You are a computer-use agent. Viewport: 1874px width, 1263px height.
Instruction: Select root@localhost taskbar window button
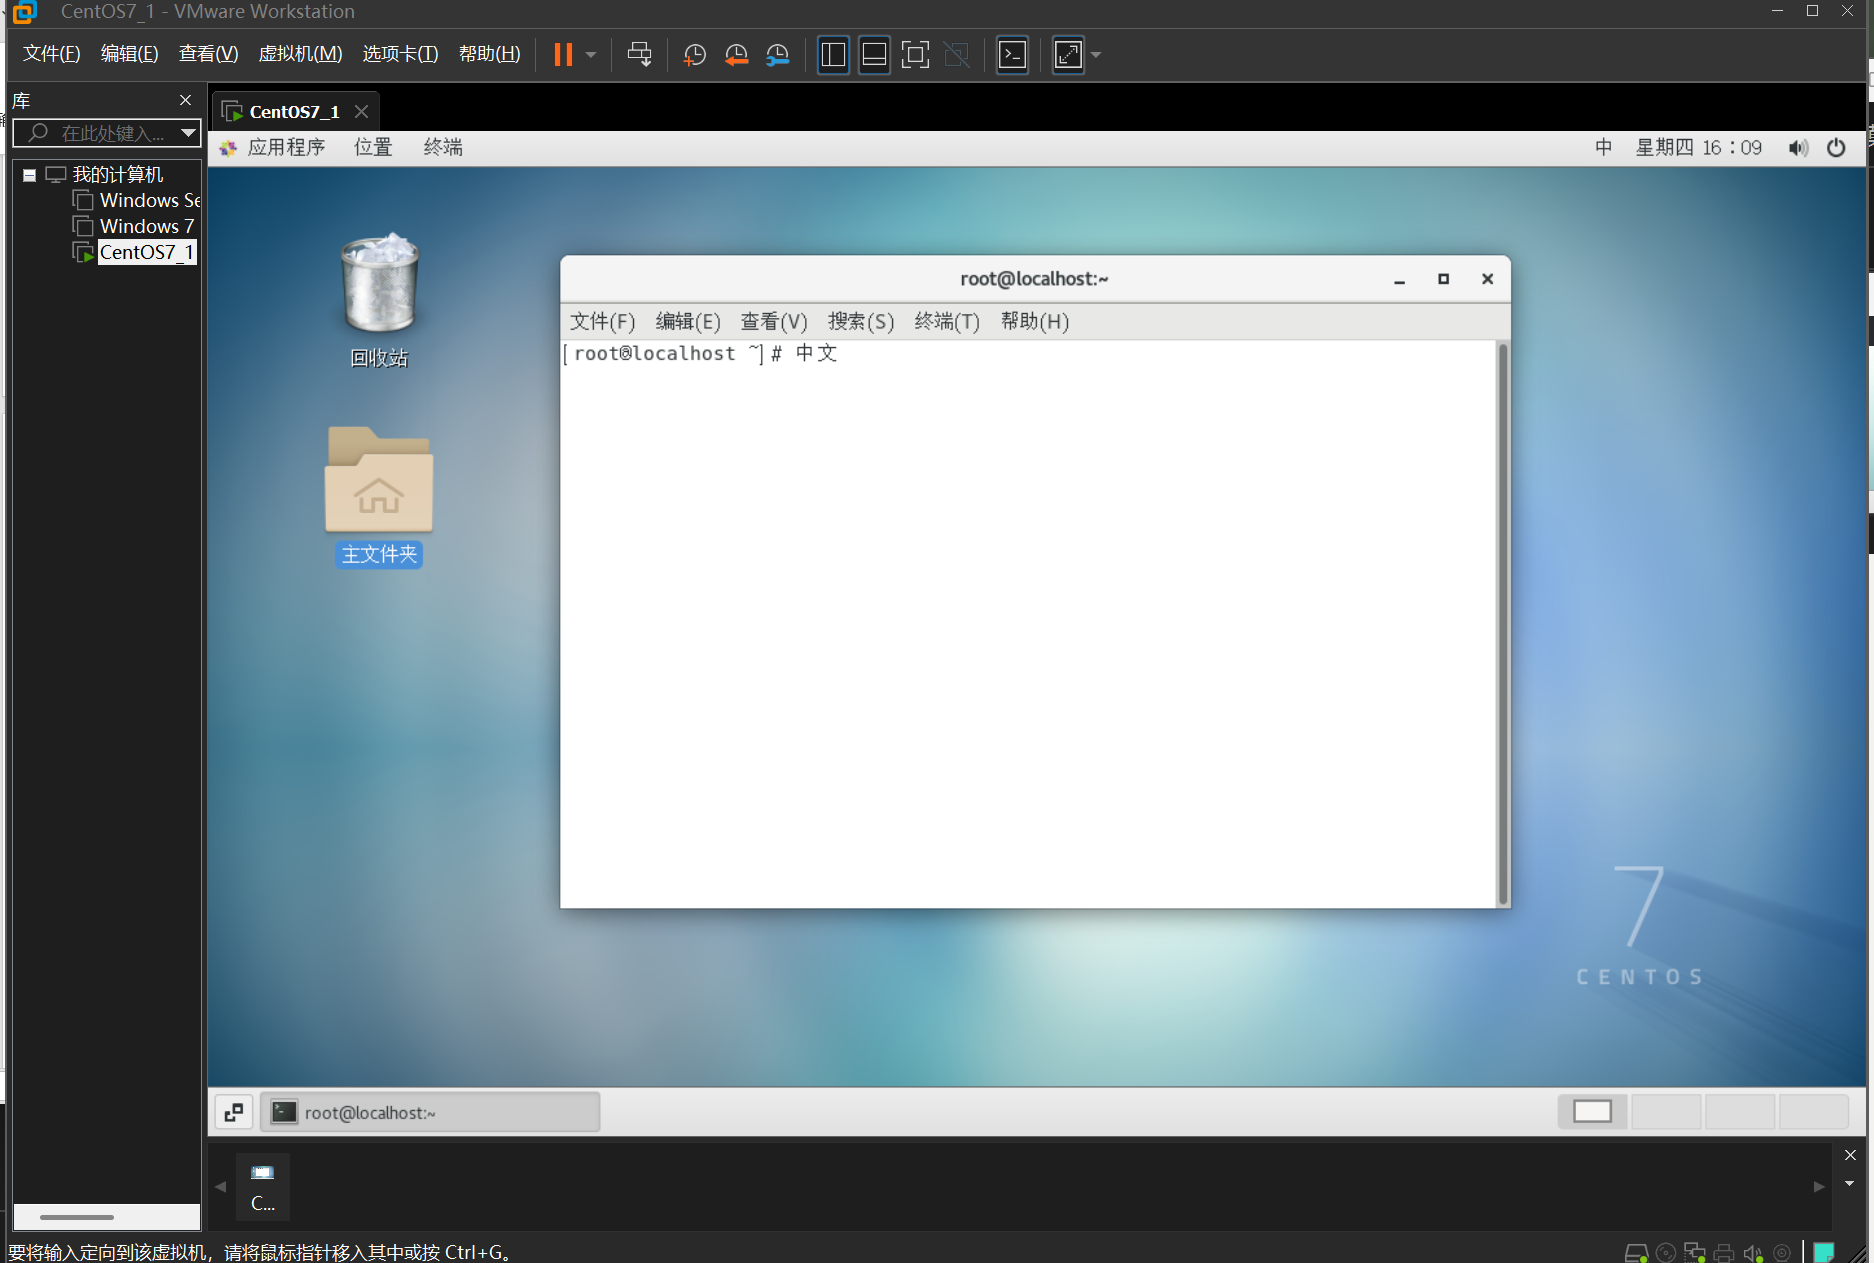[x=431, y=1112]
